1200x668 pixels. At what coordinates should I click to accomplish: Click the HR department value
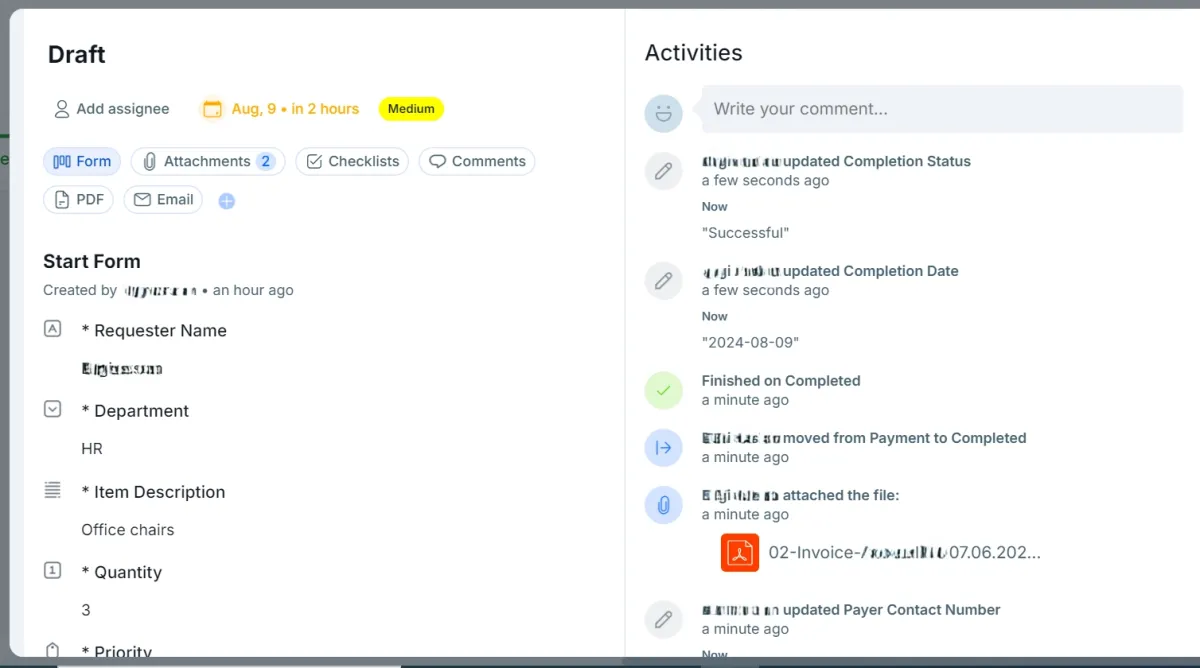(92, 449)
